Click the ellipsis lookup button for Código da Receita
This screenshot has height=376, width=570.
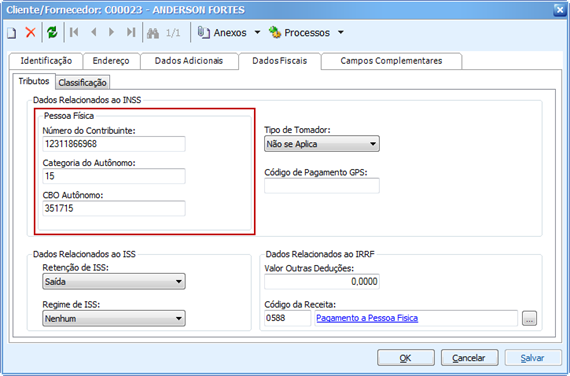(x=529, y=319)
